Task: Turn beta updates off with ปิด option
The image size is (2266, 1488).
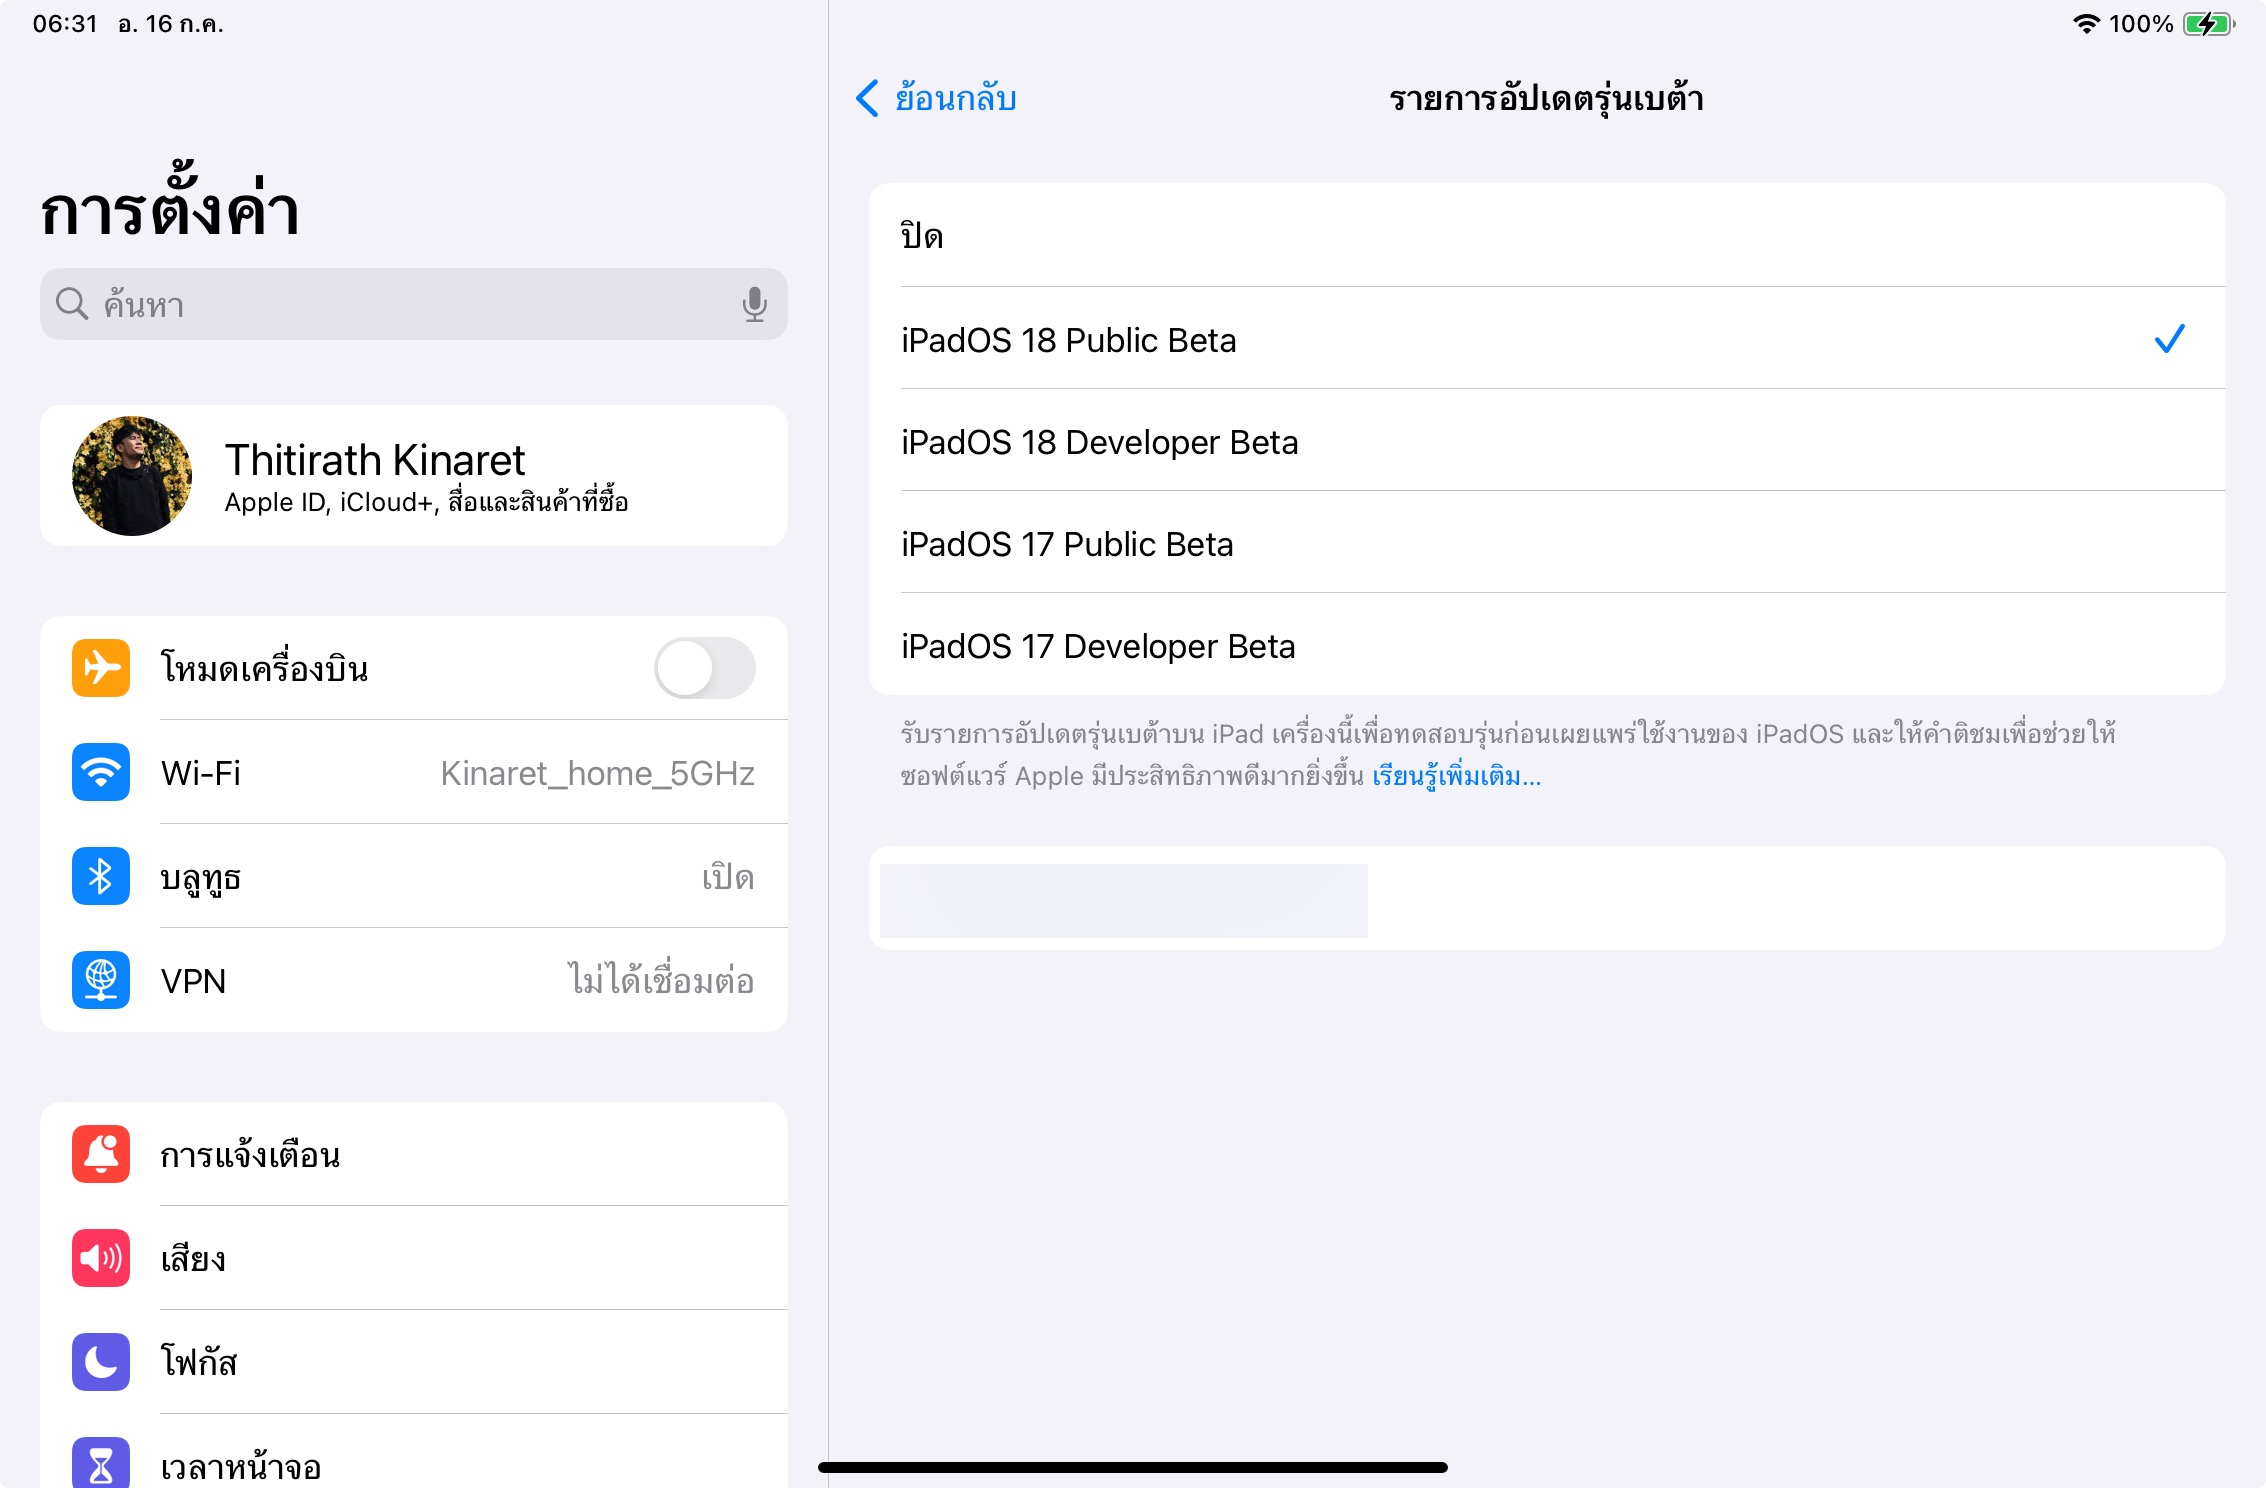Action: point(922,237)
